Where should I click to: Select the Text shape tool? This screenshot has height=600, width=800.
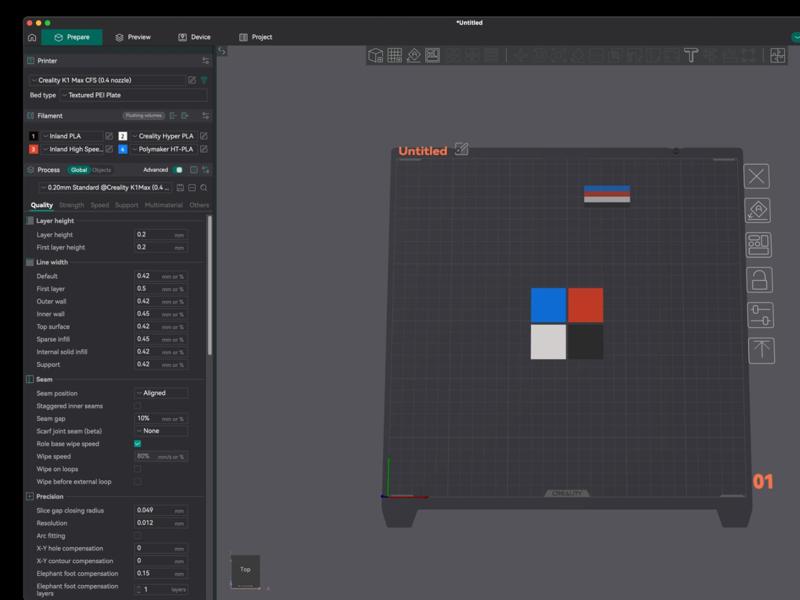pyautogui.click(x=689, y=56)
